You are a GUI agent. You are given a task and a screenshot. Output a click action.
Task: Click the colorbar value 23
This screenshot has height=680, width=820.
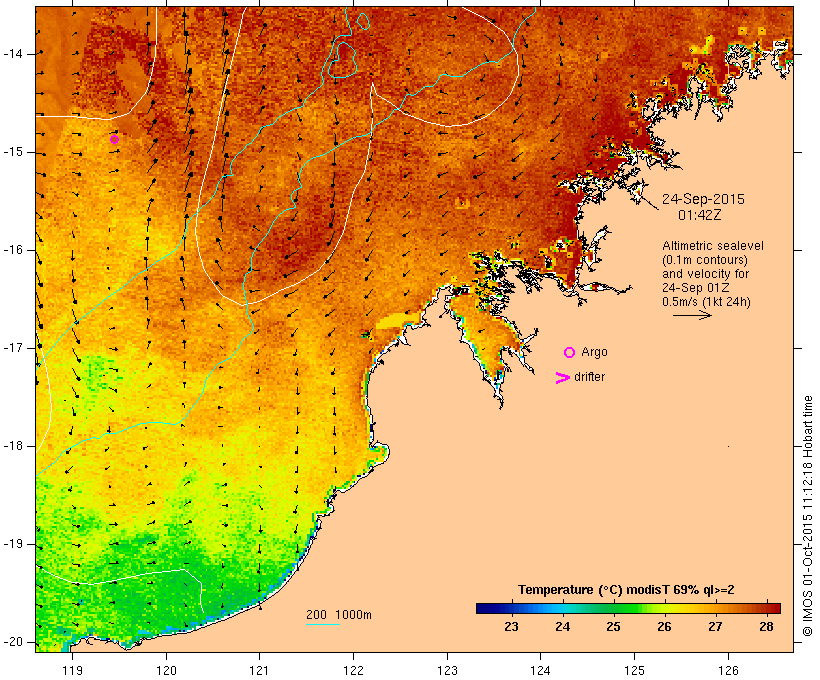point(511,627)
